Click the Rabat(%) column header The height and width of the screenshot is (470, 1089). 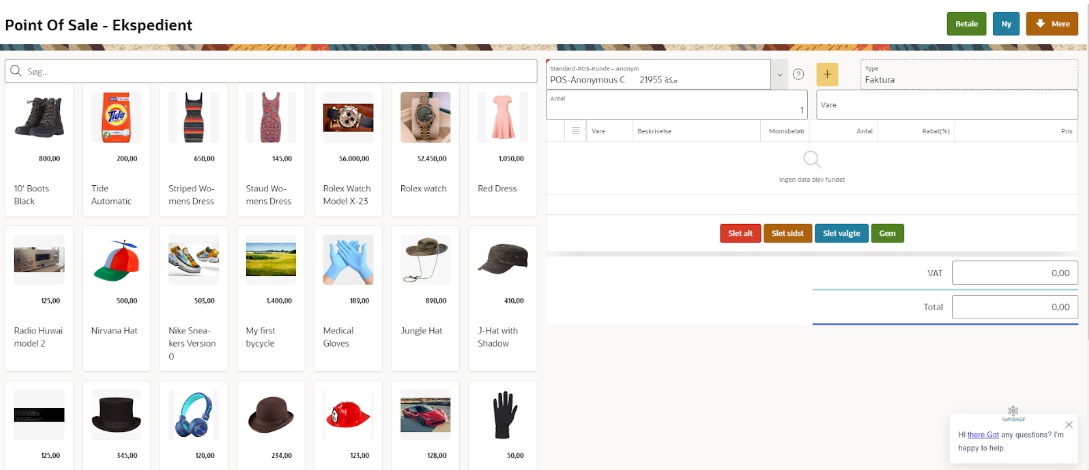(x=935, y=131)
